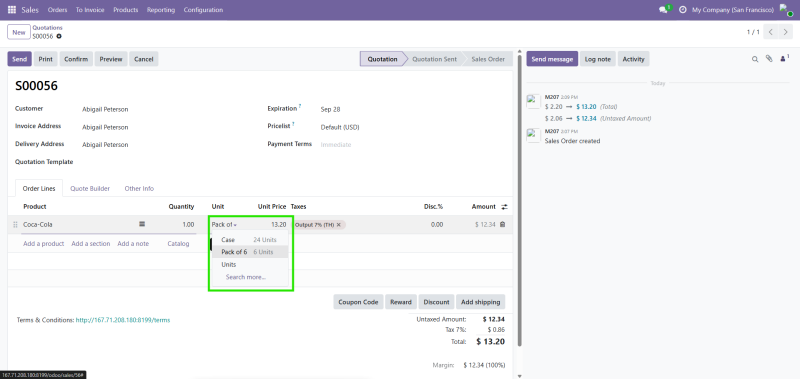Click Add a note link

pos(133,244)
